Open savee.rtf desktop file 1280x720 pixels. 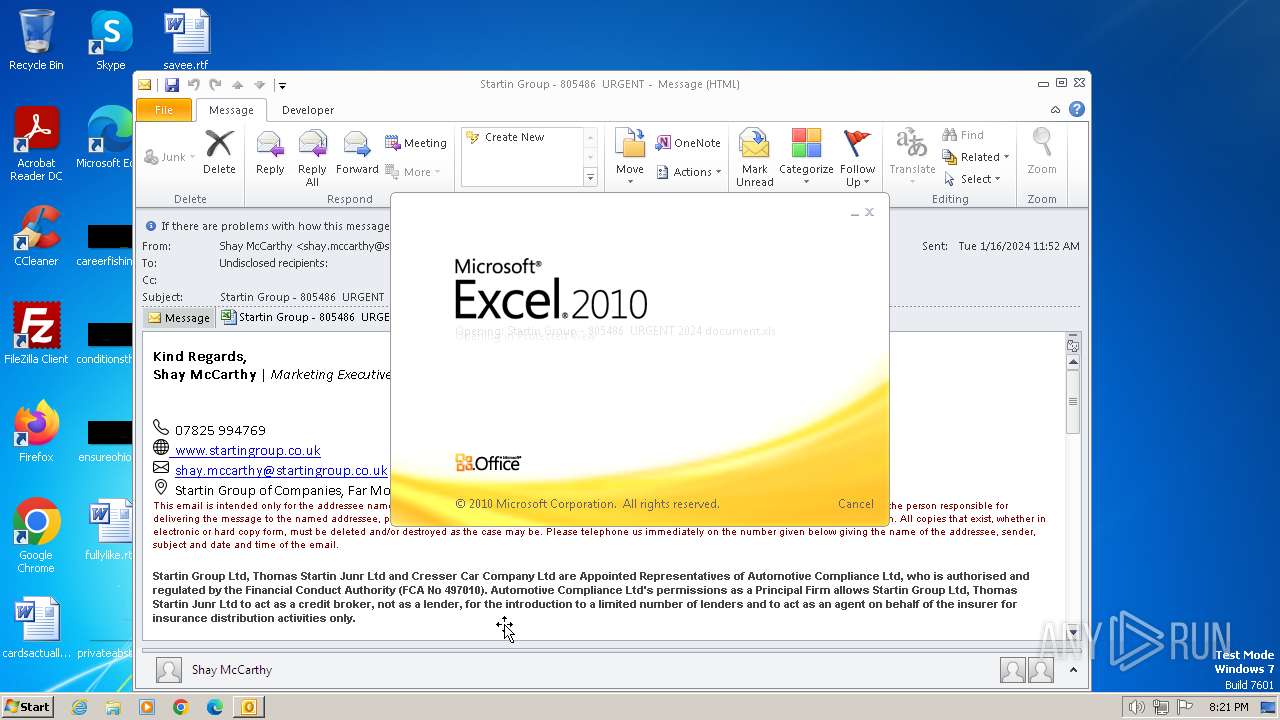186,40
